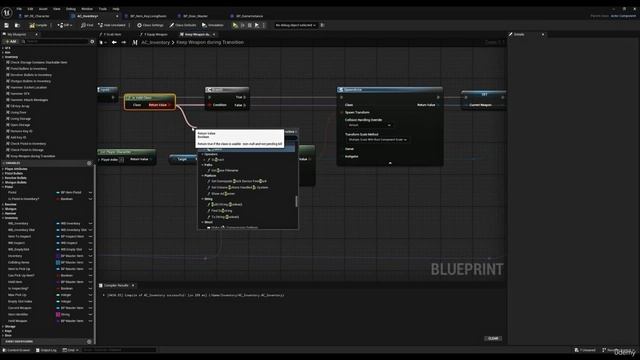The image size is (640, 360).
Task: Switch to BP_Door_Master tab
Action: [195, 16]
